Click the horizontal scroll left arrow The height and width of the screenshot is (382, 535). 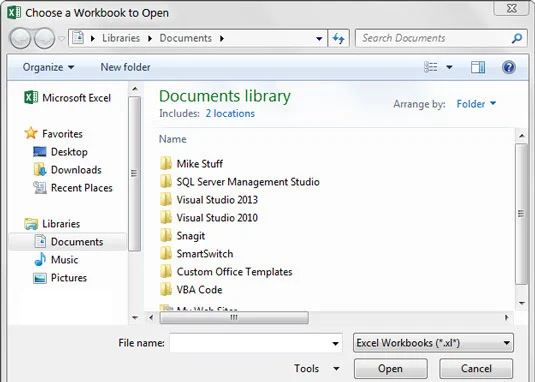(151, 318)
